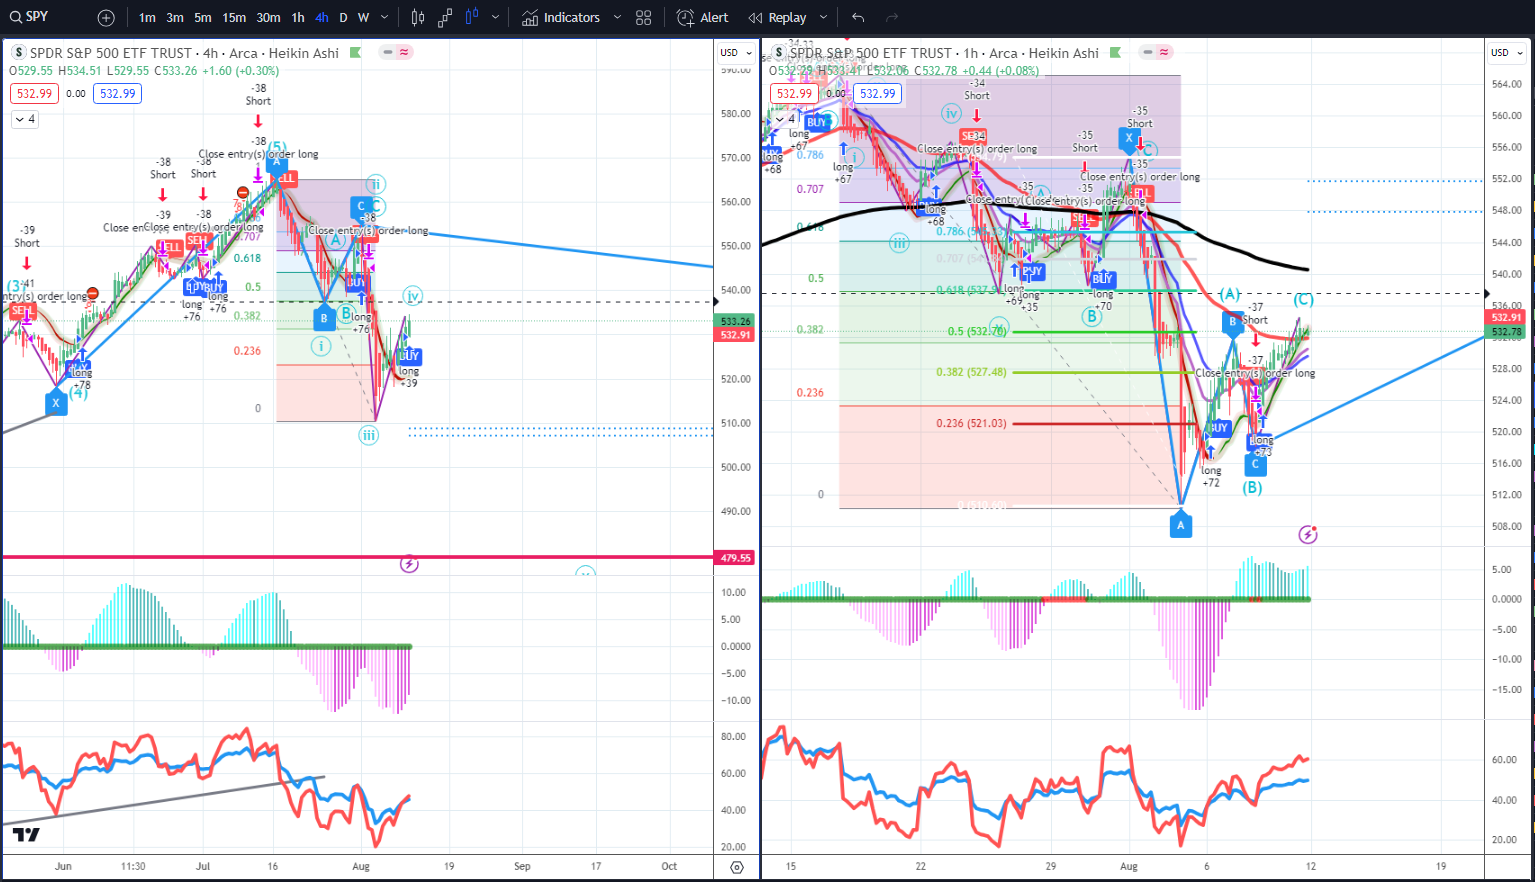Viewport: 1535px width, 882px height.
Task: Click the purple lightning icon on 1h chart
Action: click(1308, 534)
